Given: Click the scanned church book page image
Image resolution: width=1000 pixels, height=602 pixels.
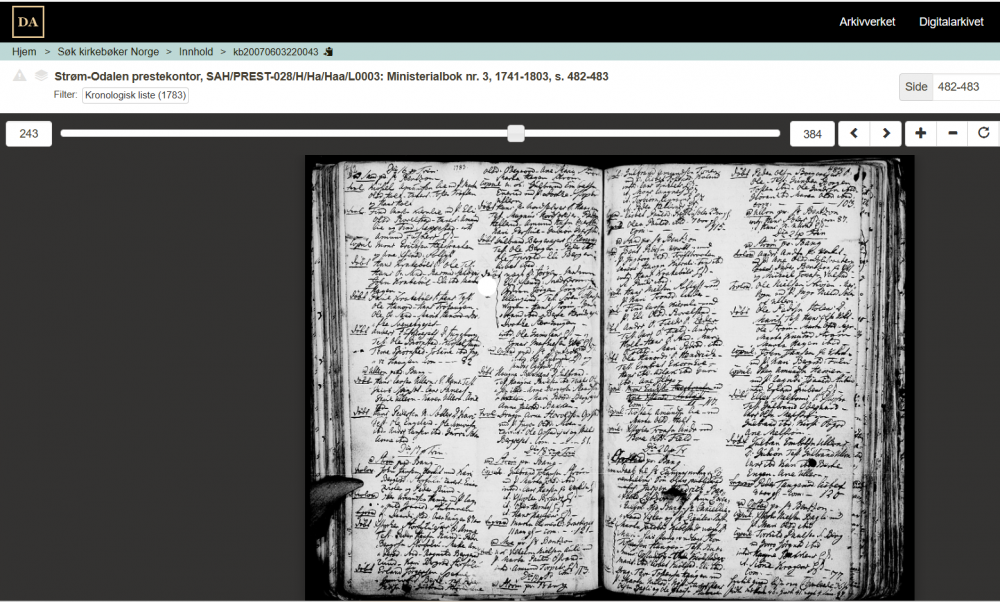Looking at the screenshot, I should pyautogui.click(x=609, y=378).
